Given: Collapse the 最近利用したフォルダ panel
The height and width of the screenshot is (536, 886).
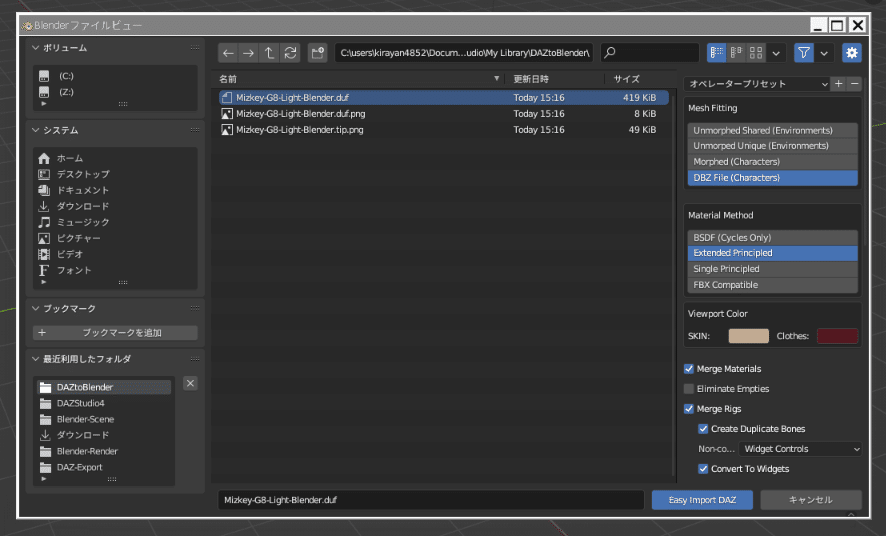Looking at the screenshot, I should pyautogui.click(x=36, y=359).
